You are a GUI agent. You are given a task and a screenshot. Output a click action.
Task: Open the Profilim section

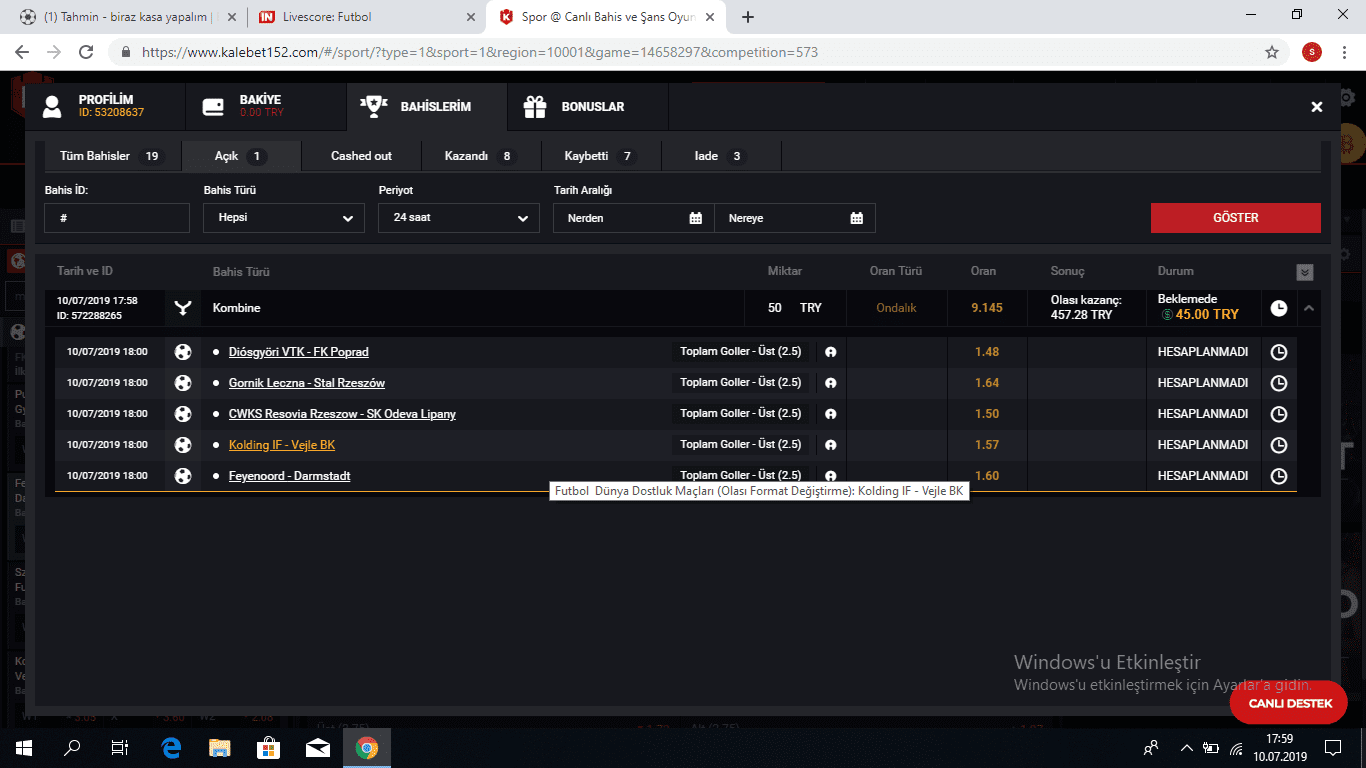click(105, 106)
